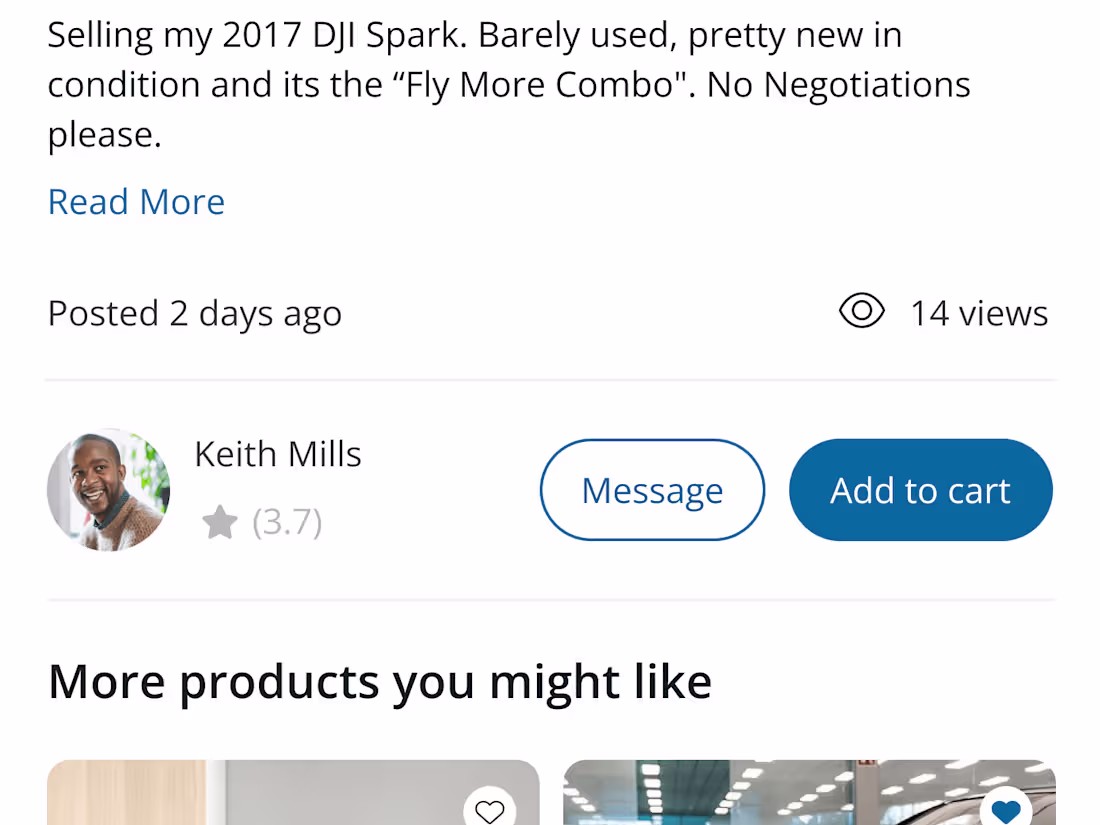Add the DJI Spark to cart
This screenshot has height=825, width=1100.
click(920, 490)
